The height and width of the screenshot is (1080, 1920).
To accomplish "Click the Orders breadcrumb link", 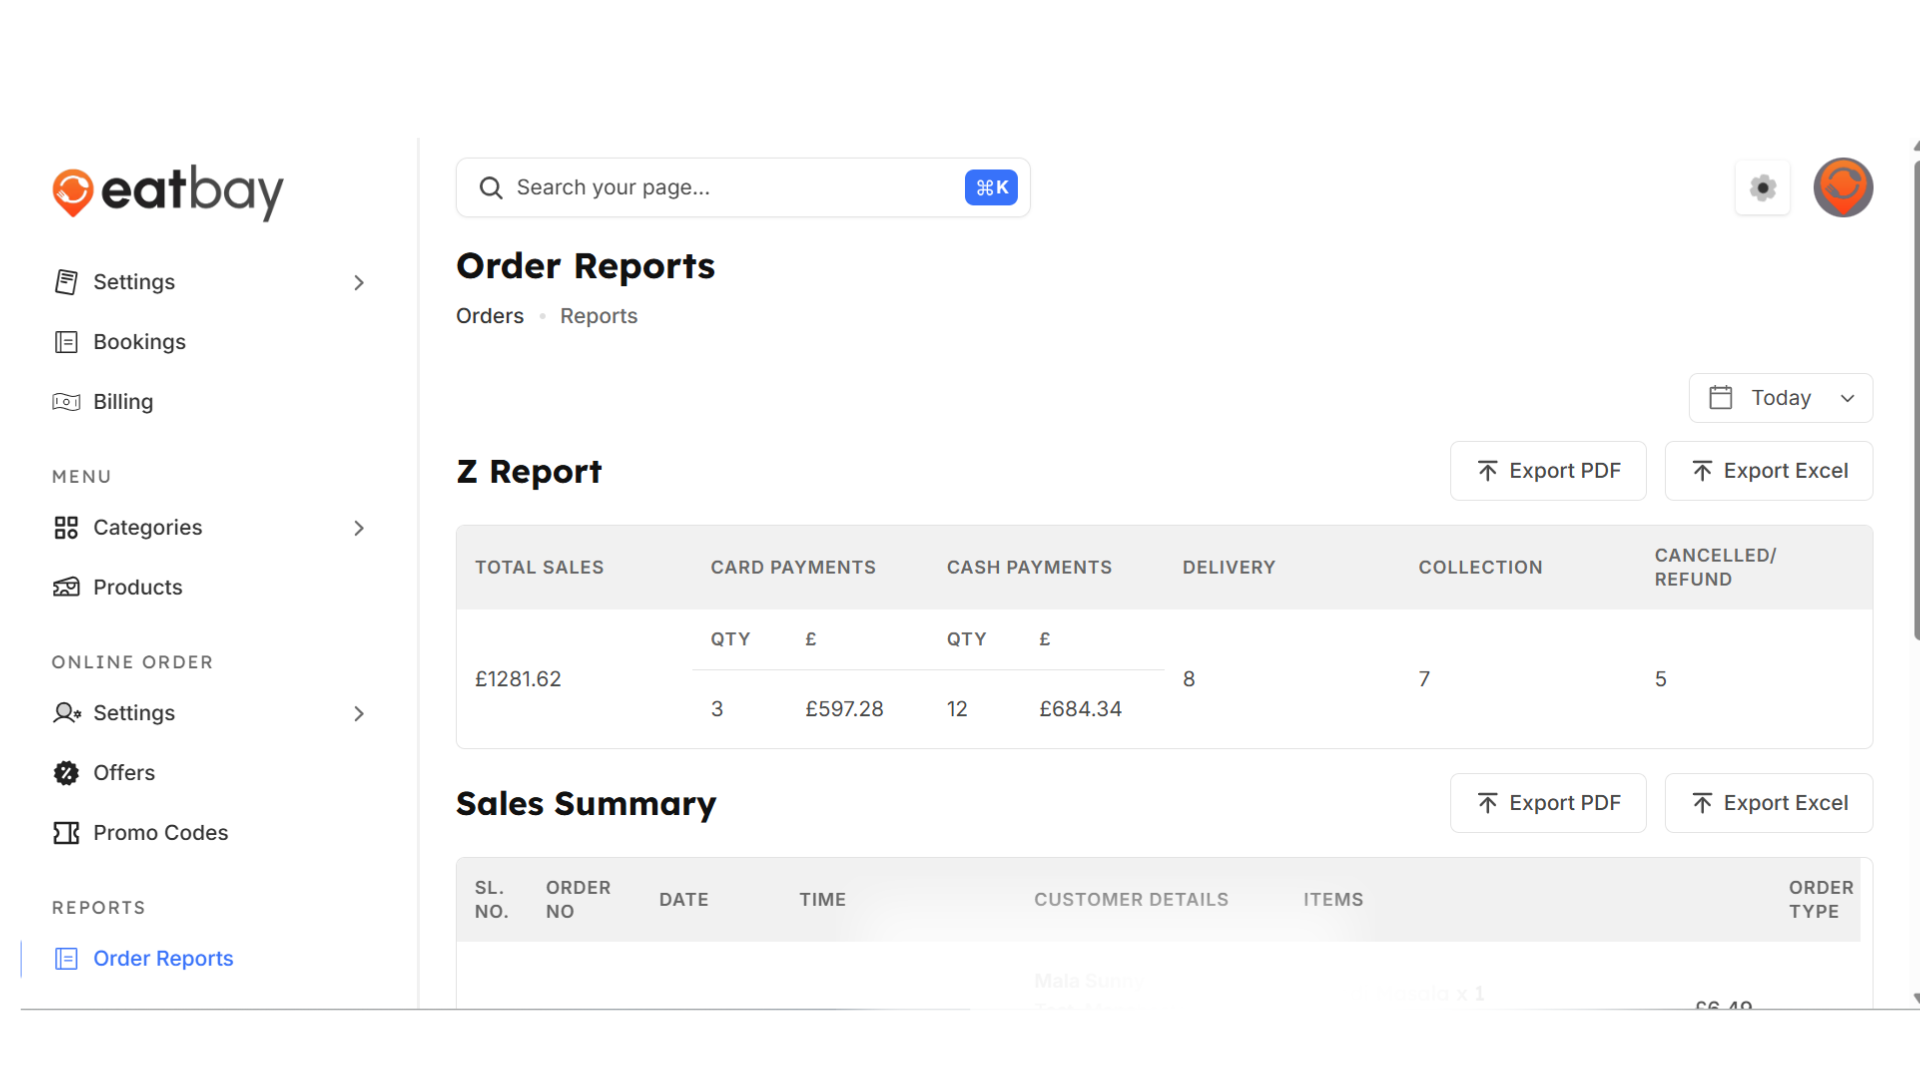I will pos(489,316).
